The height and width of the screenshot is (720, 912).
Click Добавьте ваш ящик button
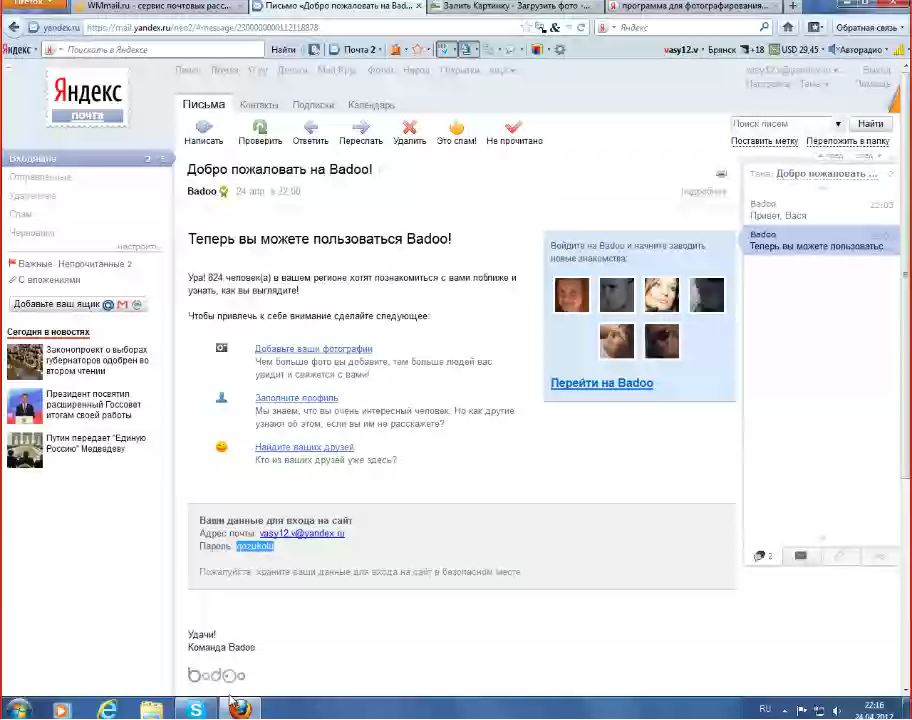point(78,304)
